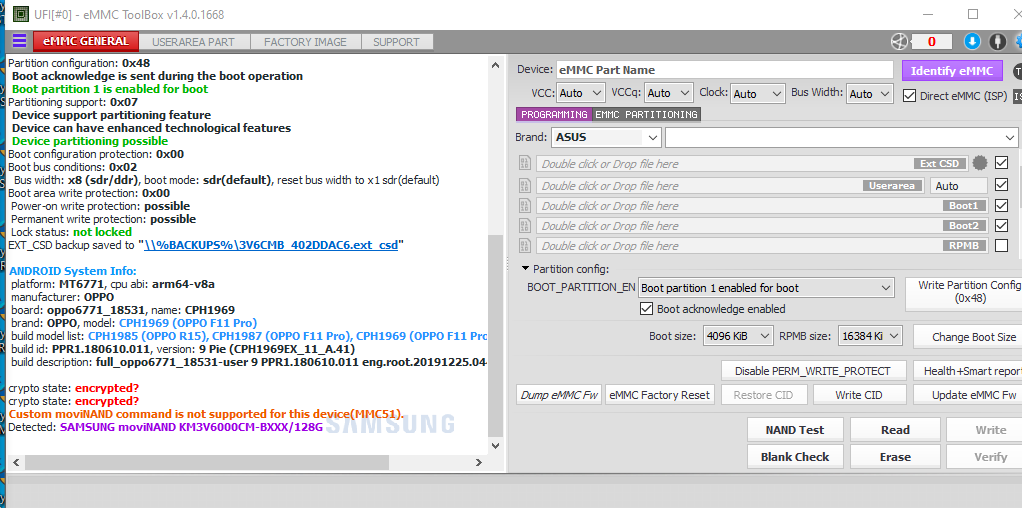
Task: Click the Ext CSD file drop field
Action: [753, 163]
